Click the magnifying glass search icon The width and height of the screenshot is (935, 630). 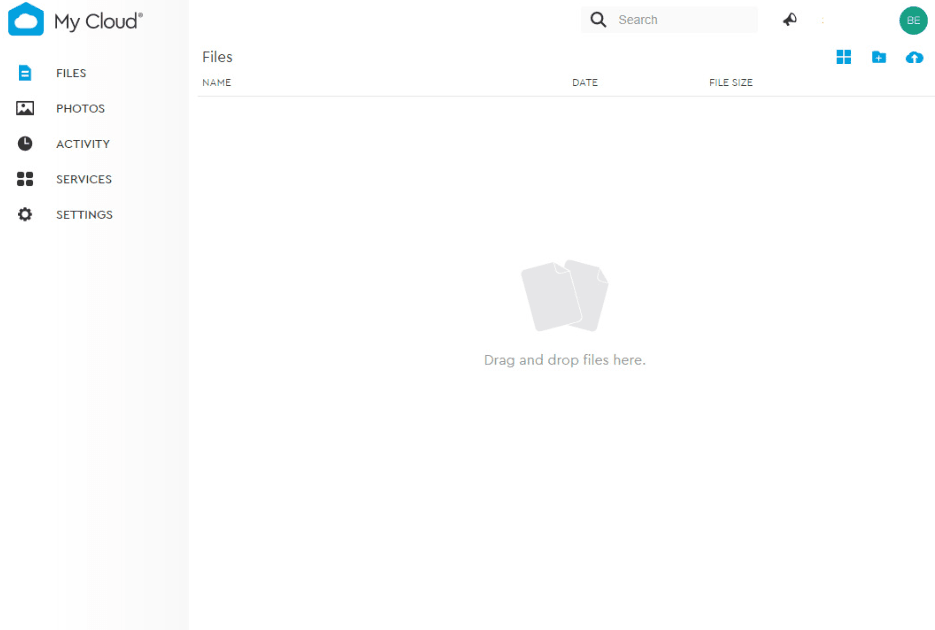(598, 20)
